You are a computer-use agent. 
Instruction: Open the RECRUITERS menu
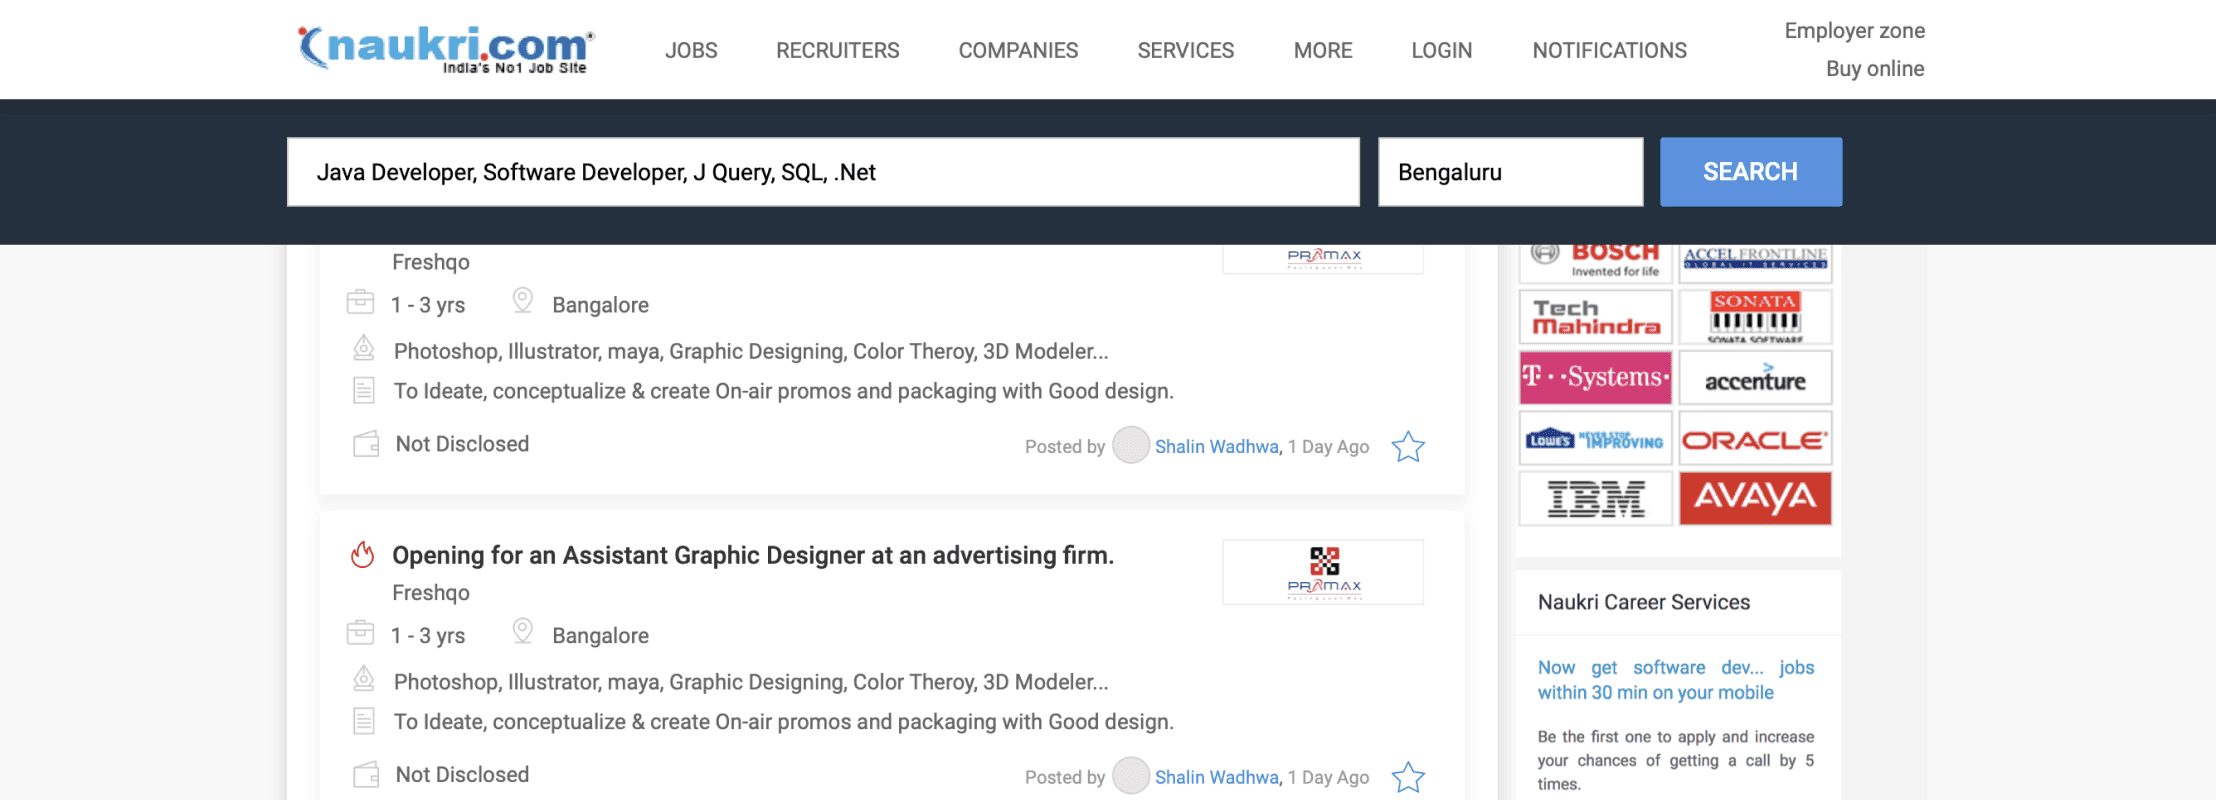tap(838, 50)
